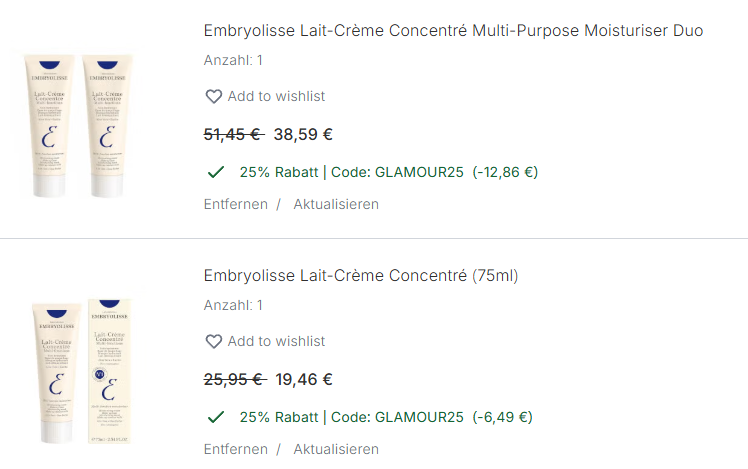Remove Moisturiser Duo via Entfernen
The image size is (748, 469).
point(235,204)
